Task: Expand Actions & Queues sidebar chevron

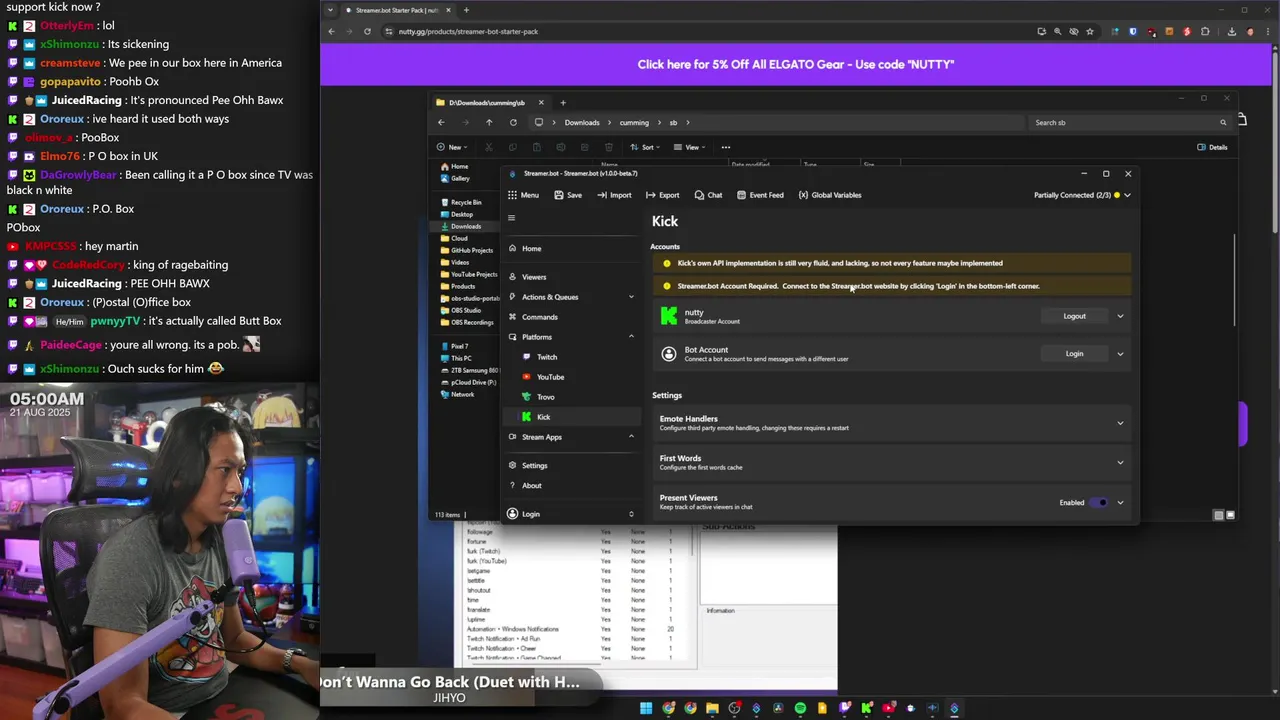Action: click(x=631, y=297)
